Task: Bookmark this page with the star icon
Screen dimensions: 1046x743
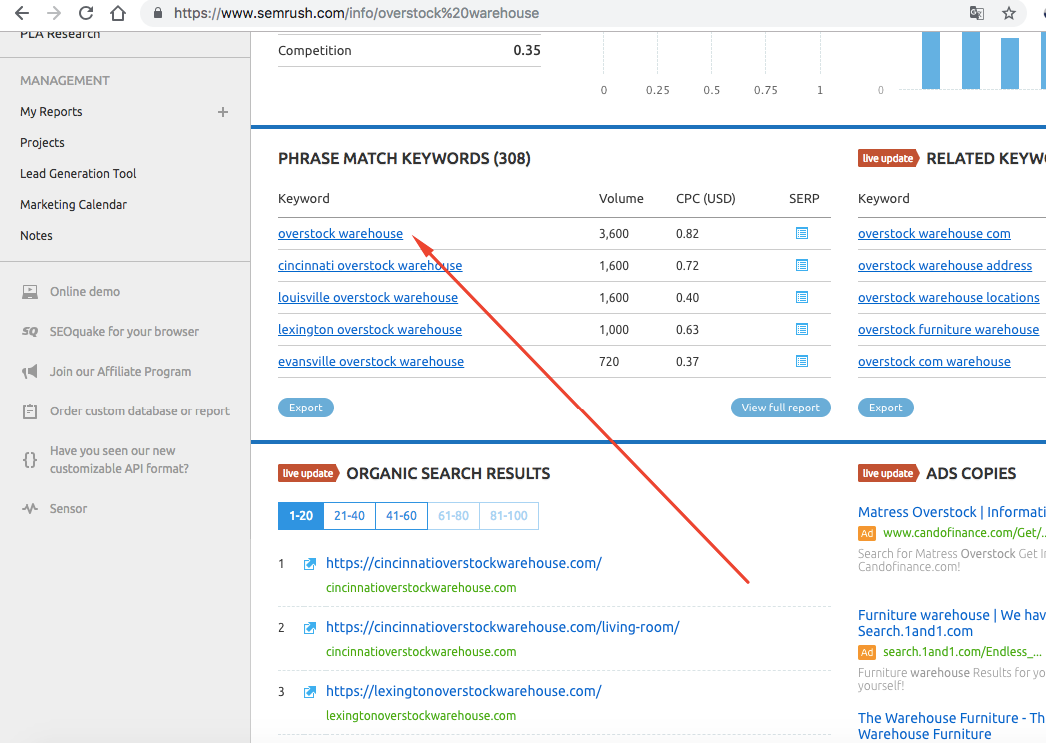Action: [x=1009, y=13]
